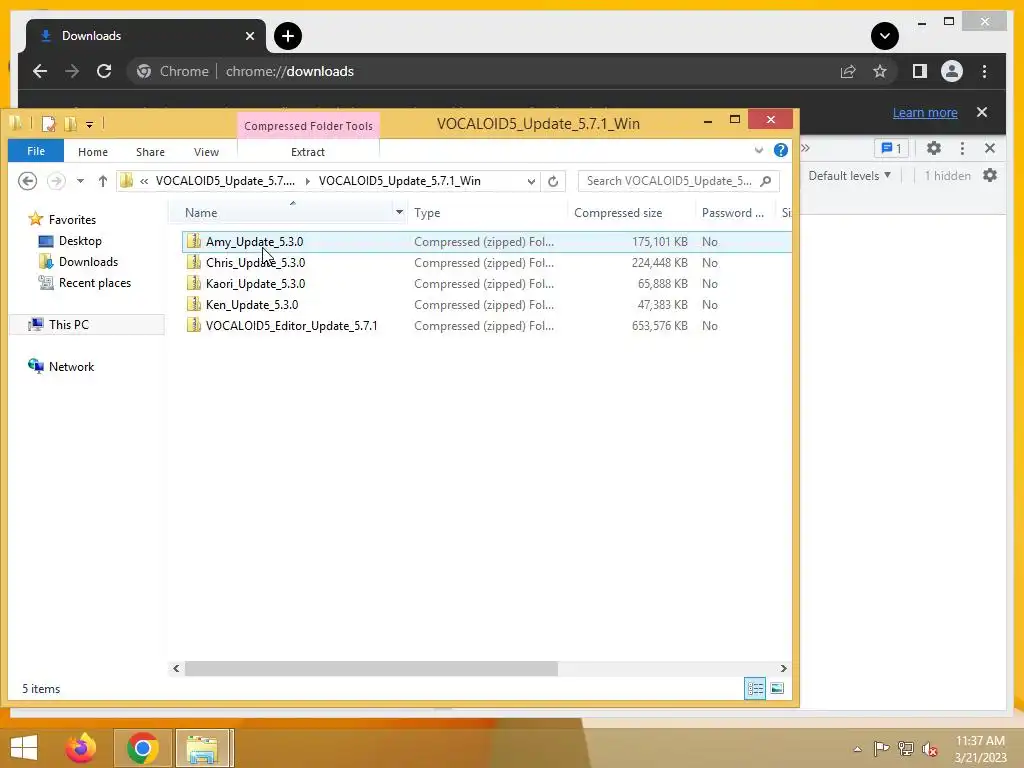Click the New folder quick access icon
The image size is (1024, 768).
click(x=71, y=123)
